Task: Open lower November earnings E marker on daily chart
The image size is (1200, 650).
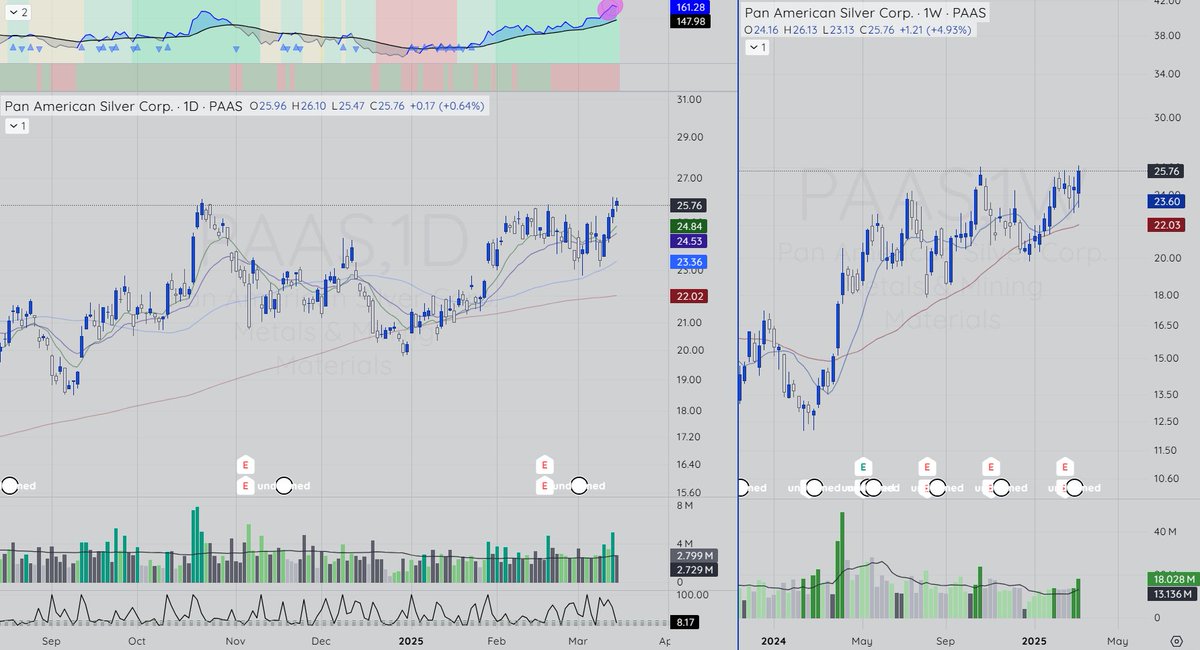Action: (245, 486)
